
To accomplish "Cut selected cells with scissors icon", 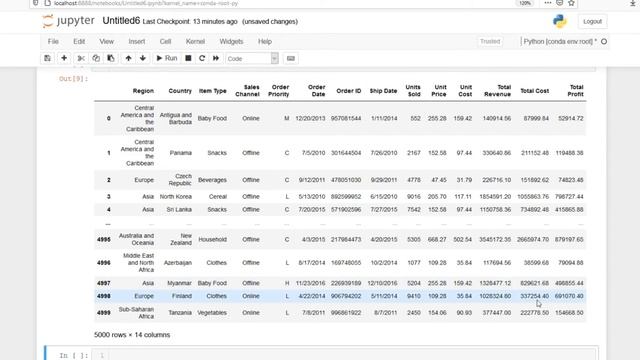I will coord(81,58).
